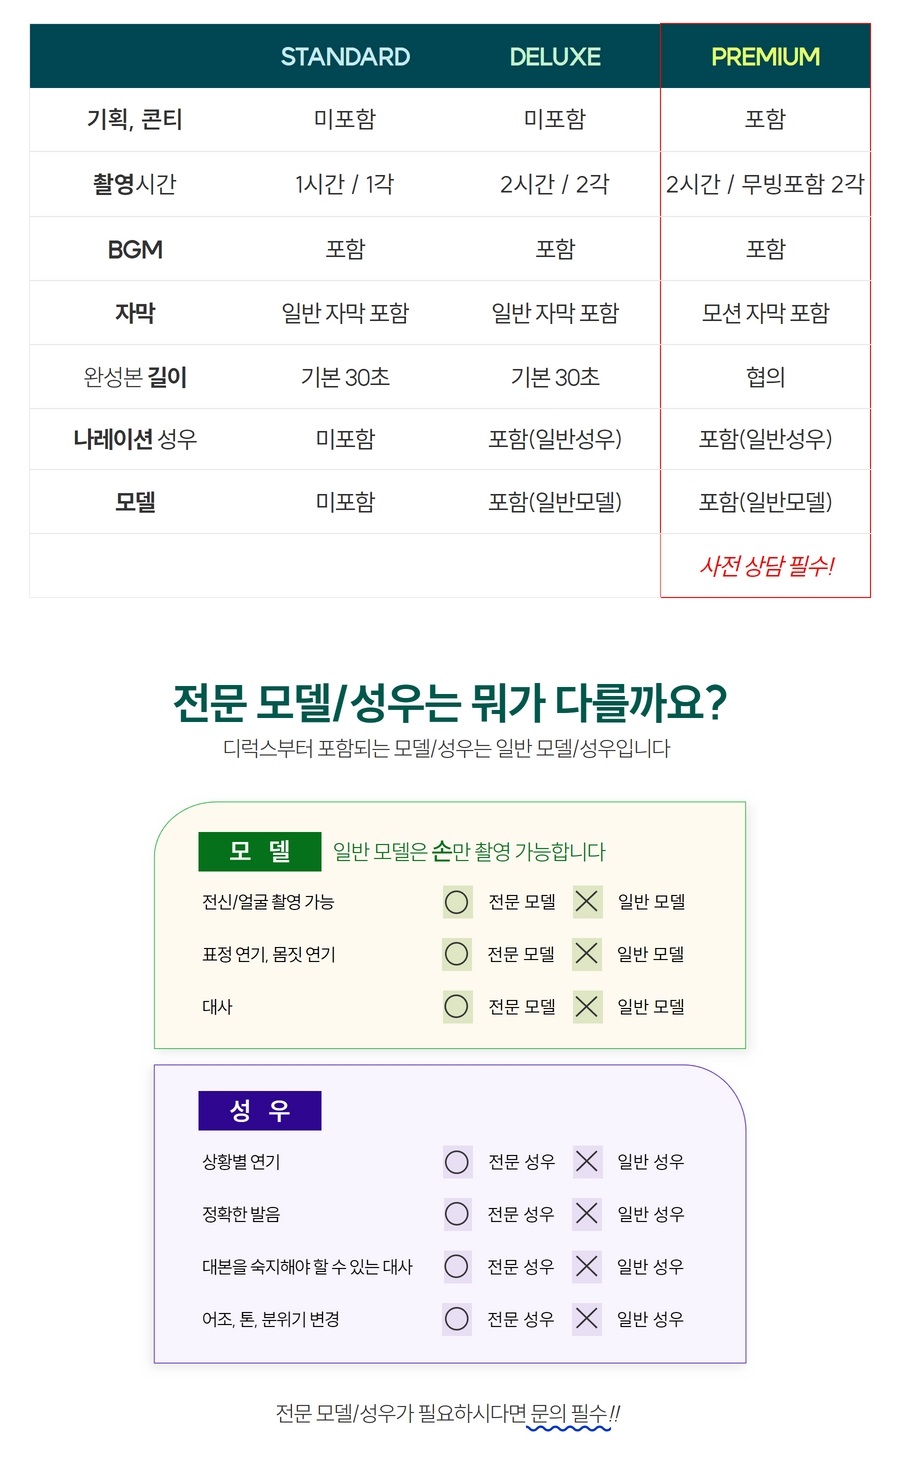Click the X icon in the 어조, 톤, 분위기 변경 row
The image size is (900, 1464).
coord(587,1319)
